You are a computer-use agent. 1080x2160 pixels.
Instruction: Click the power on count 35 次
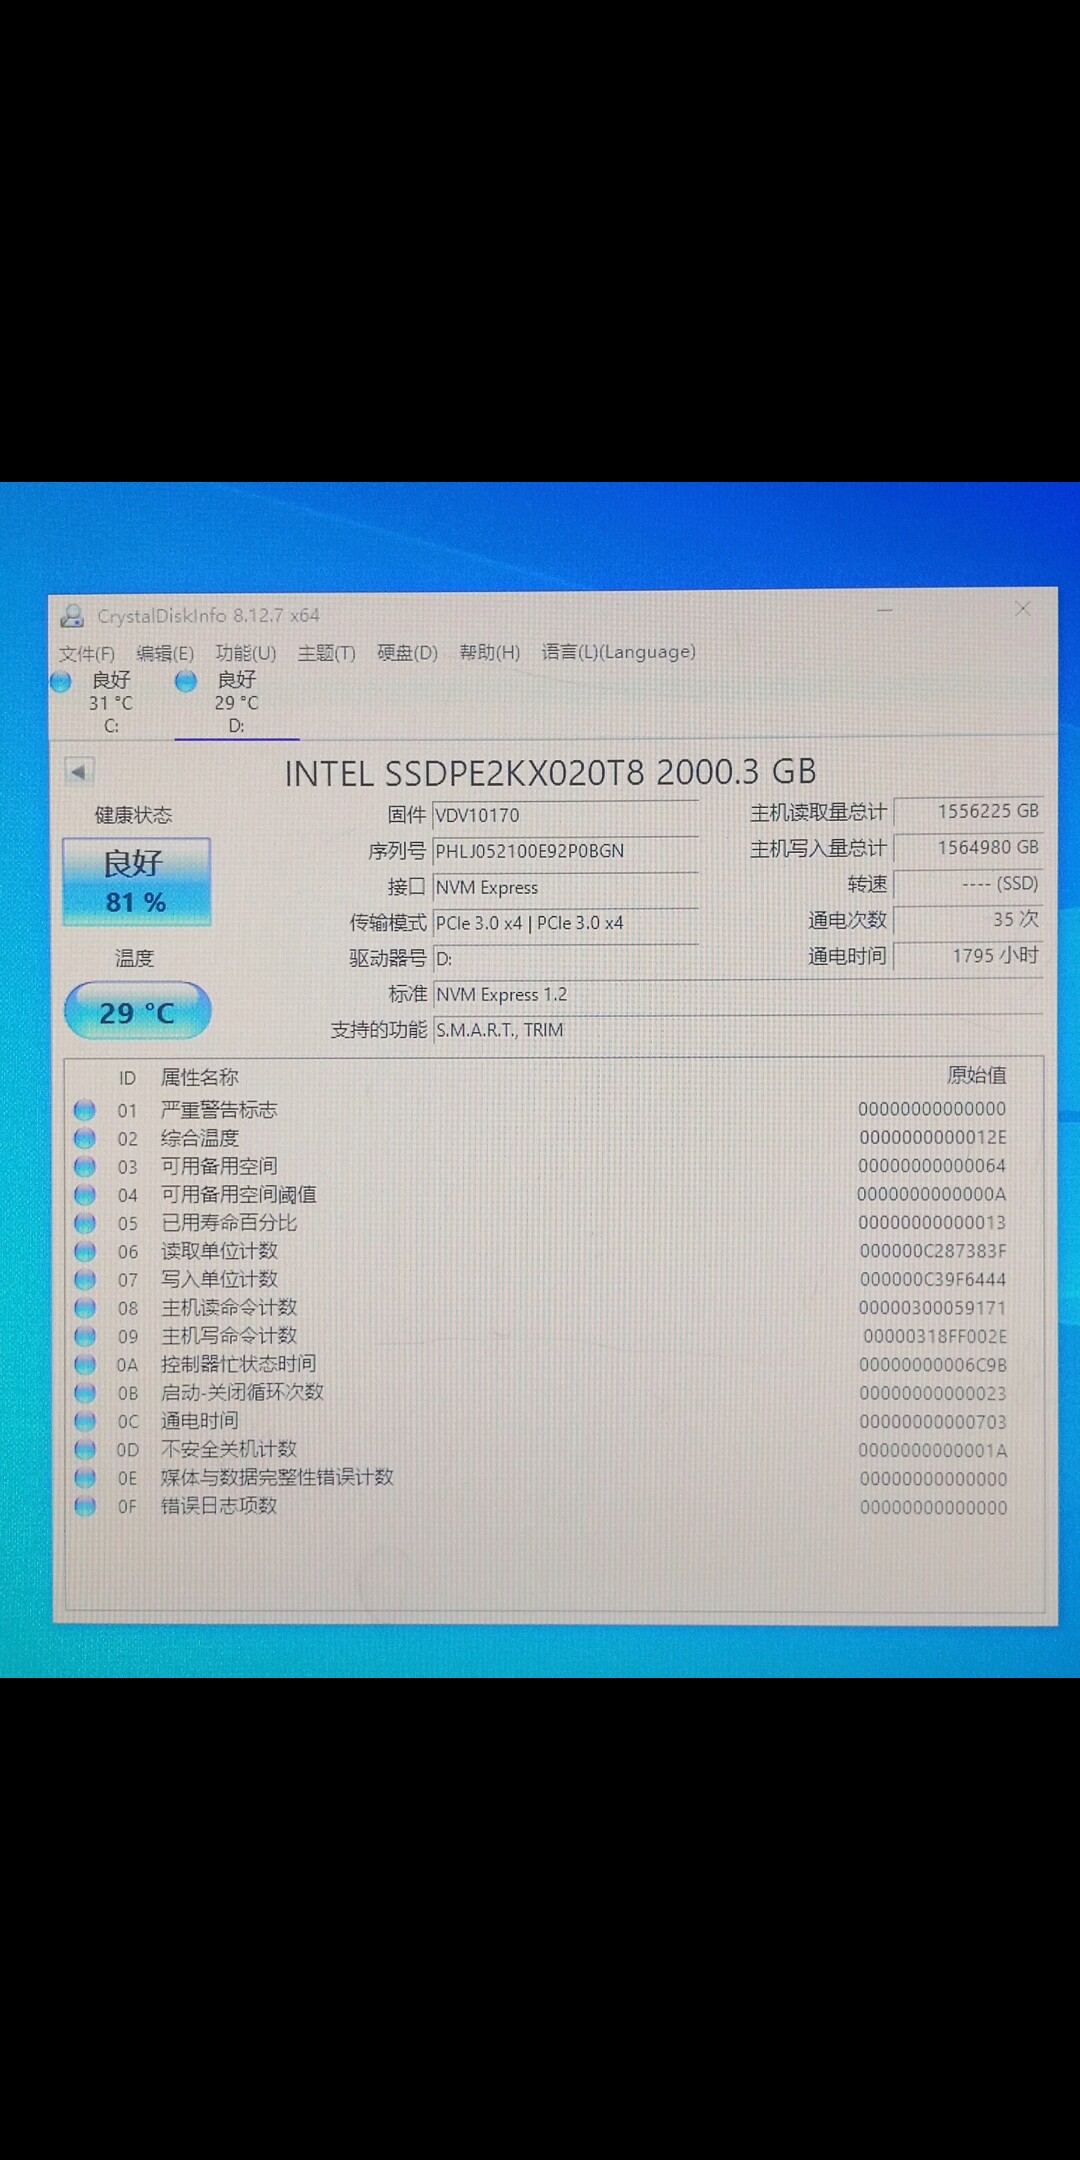point(968,919)
